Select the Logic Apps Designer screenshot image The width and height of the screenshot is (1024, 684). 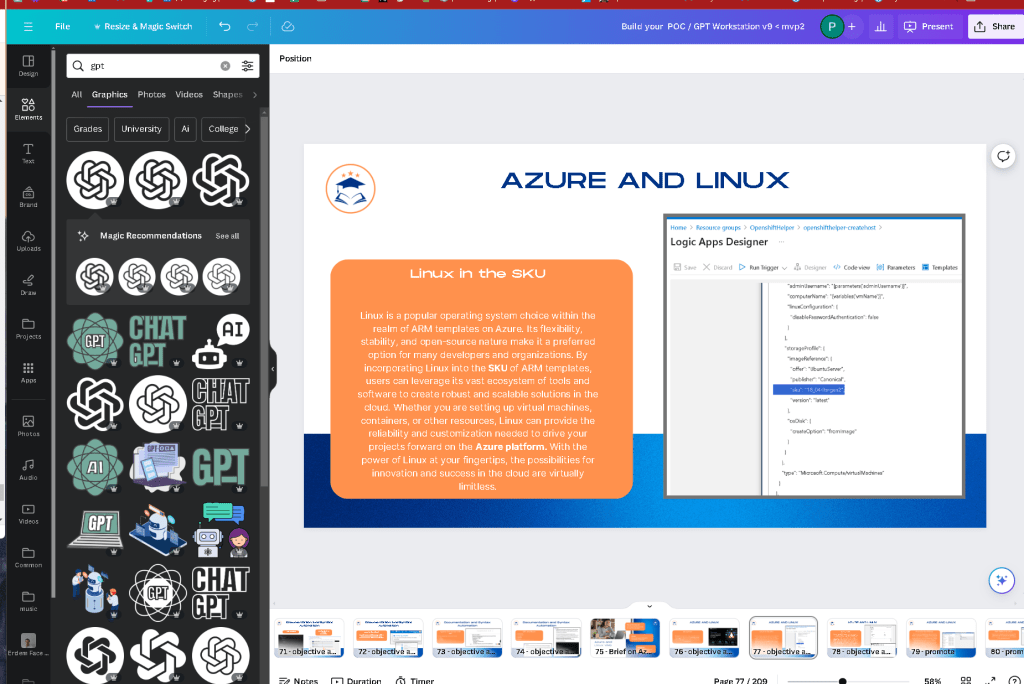[x=814, y=356]
